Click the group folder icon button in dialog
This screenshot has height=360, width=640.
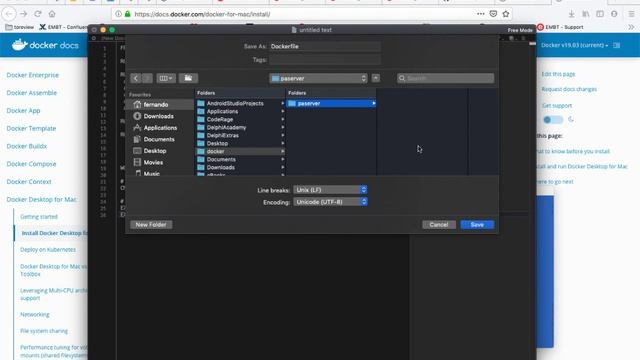[x=188, y=78]
